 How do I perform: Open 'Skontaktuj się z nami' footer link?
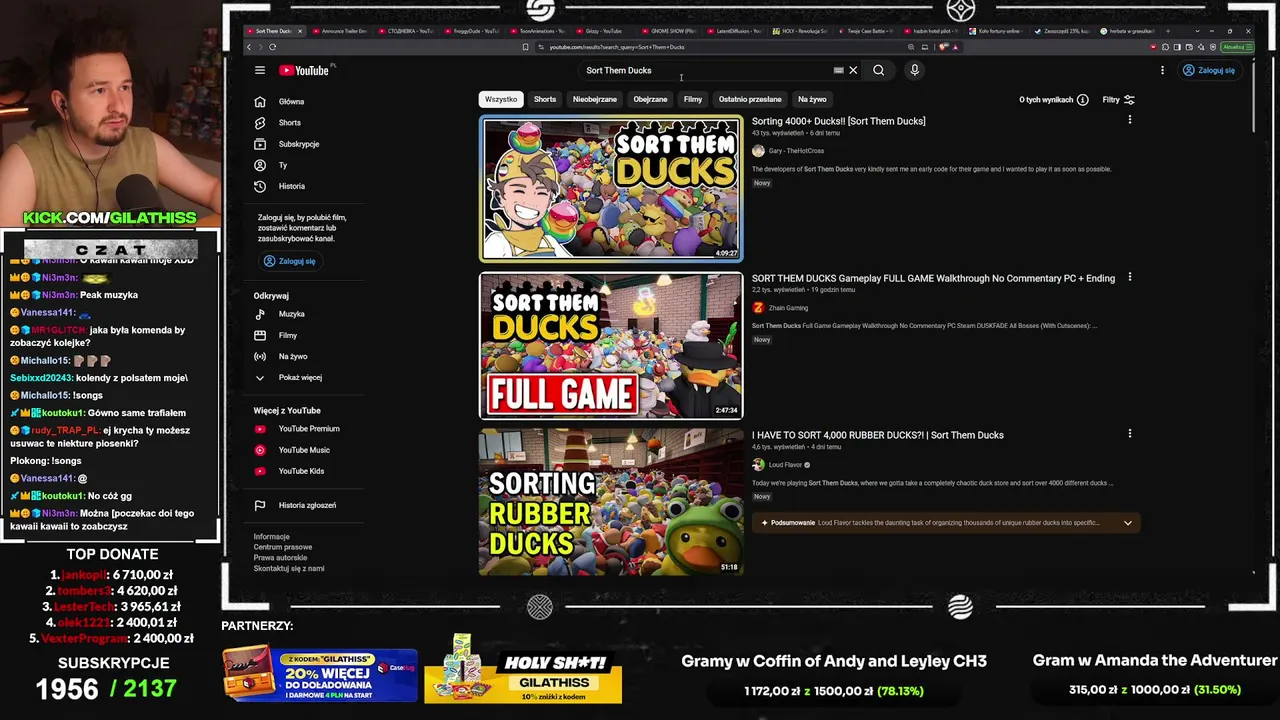(289, 569)
